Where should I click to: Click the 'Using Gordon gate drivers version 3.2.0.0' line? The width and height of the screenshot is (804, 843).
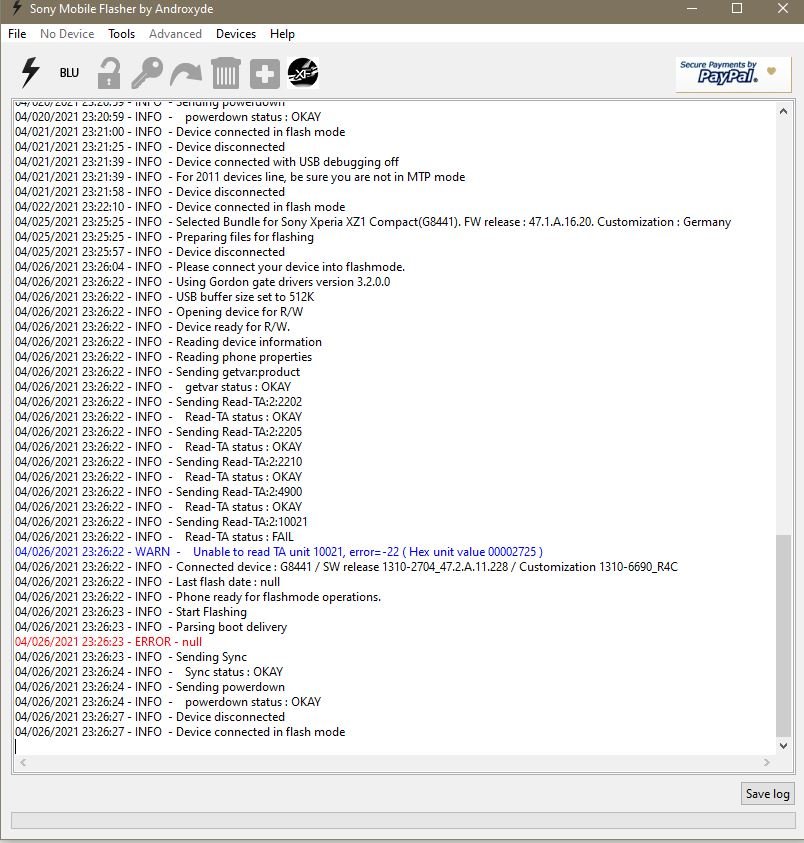click(203, 282)
